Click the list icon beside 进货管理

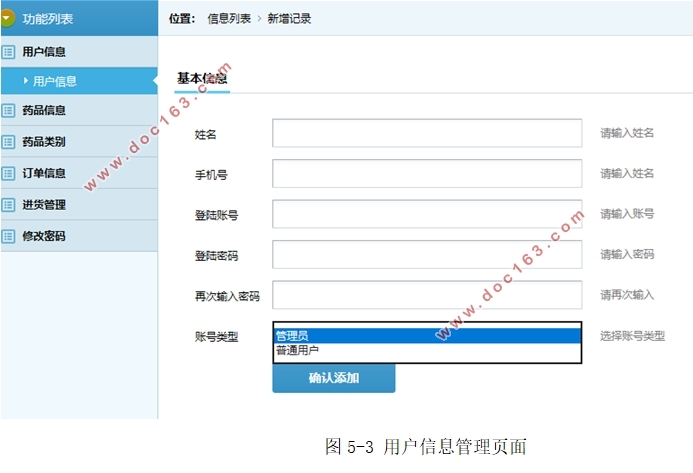point(8,205)
